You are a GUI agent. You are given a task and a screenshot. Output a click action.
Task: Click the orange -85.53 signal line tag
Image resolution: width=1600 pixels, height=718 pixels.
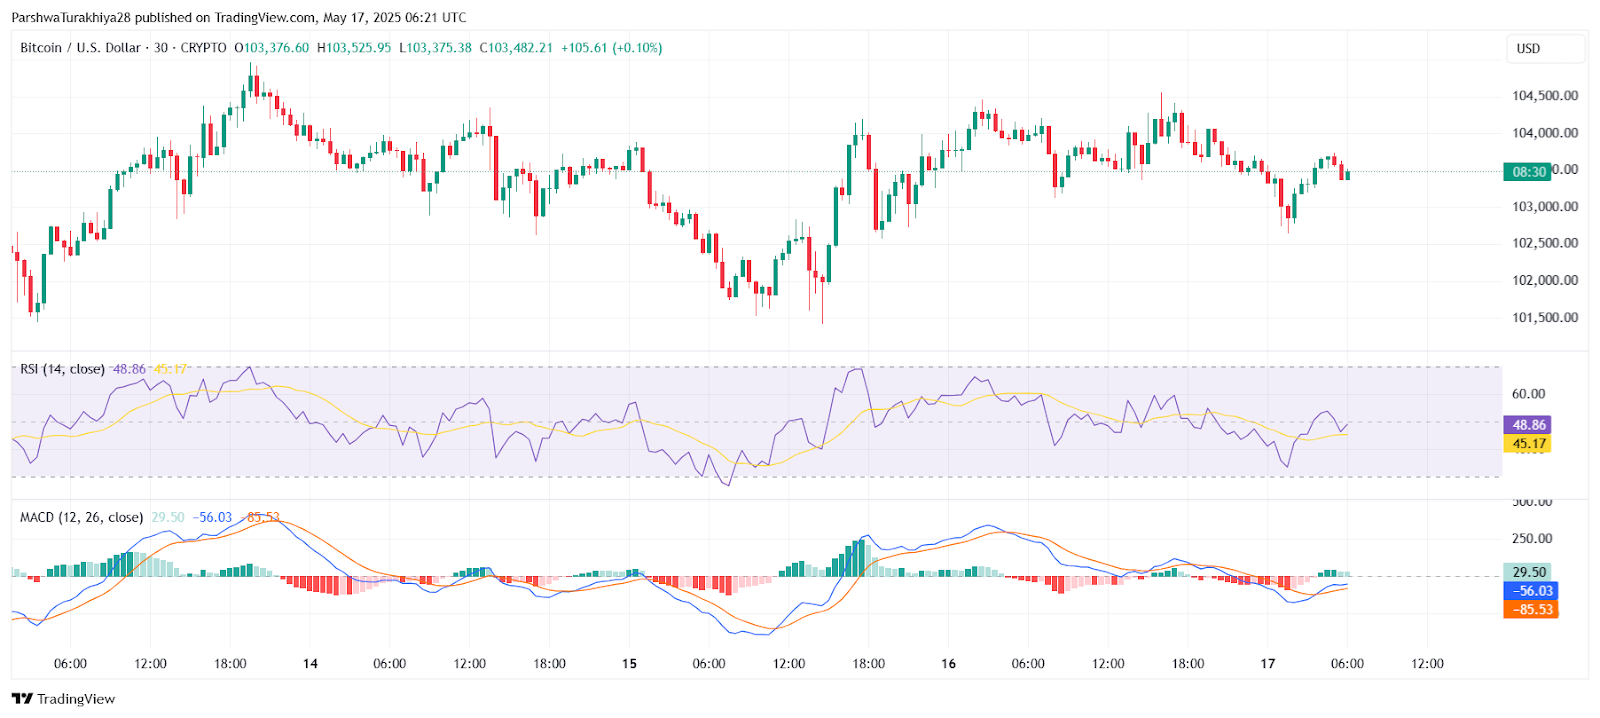coord(1531,609)
